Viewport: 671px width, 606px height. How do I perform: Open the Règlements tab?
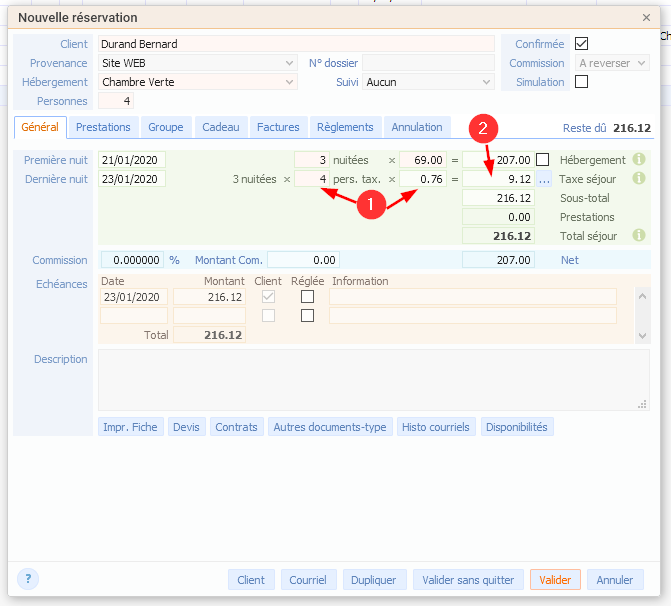345,128
